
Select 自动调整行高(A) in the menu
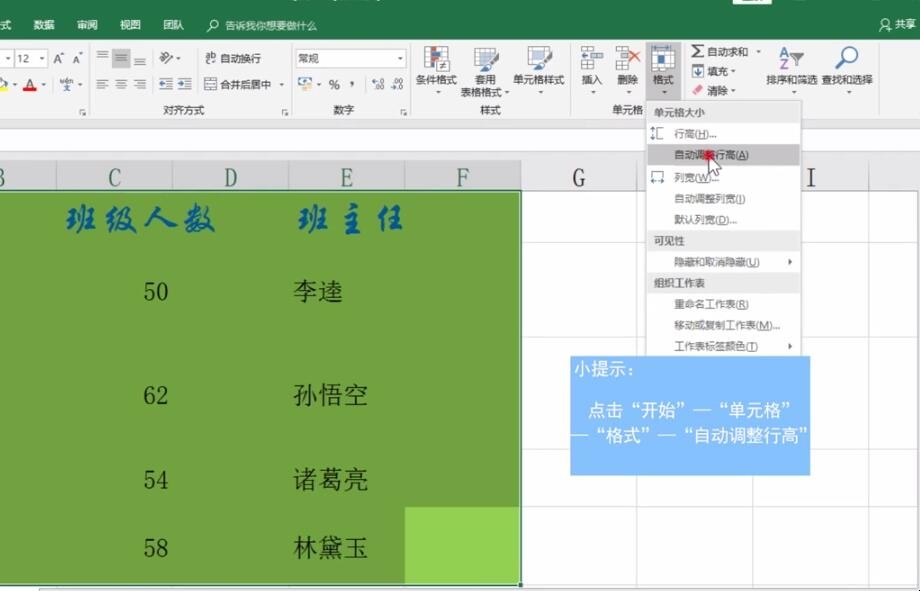(710, 155)
